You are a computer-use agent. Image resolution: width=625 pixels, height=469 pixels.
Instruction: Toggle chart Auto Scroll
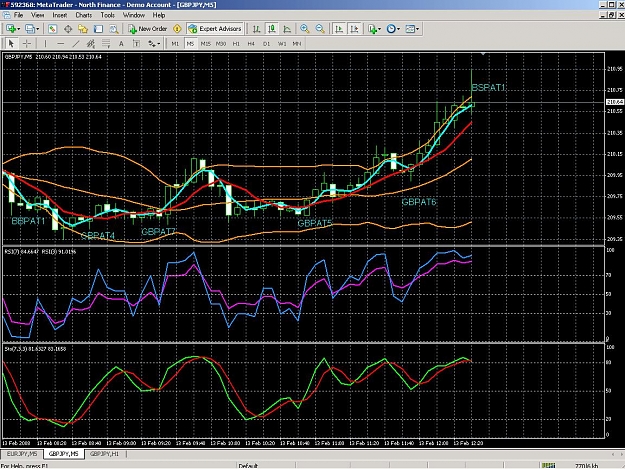point(339,29)
